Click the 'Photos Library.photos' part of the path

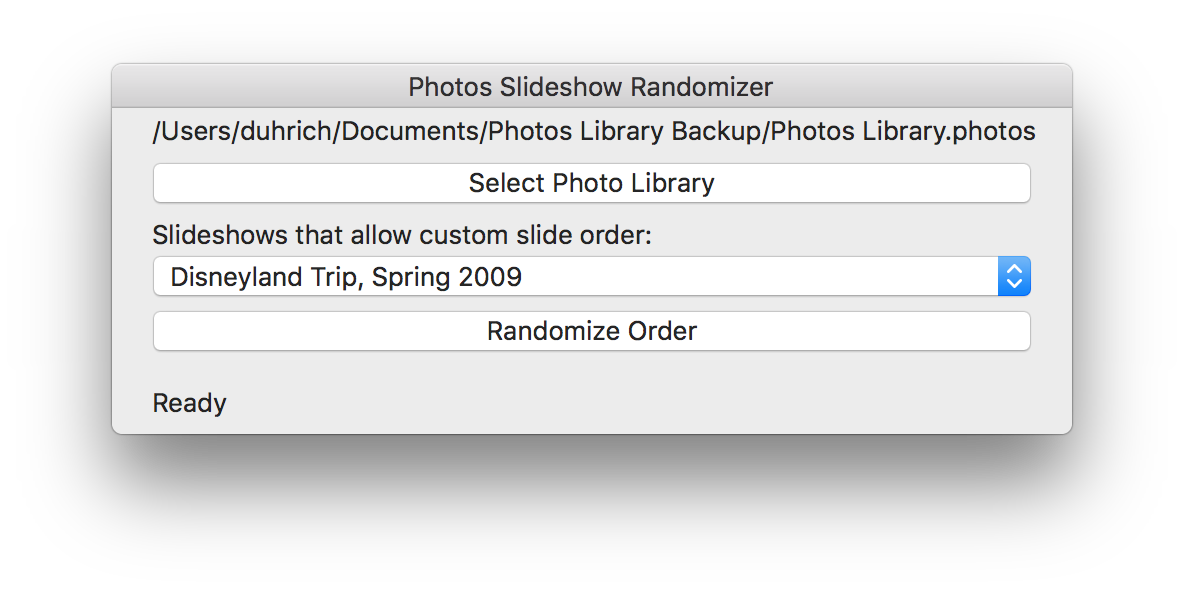(x=903, y=132)
